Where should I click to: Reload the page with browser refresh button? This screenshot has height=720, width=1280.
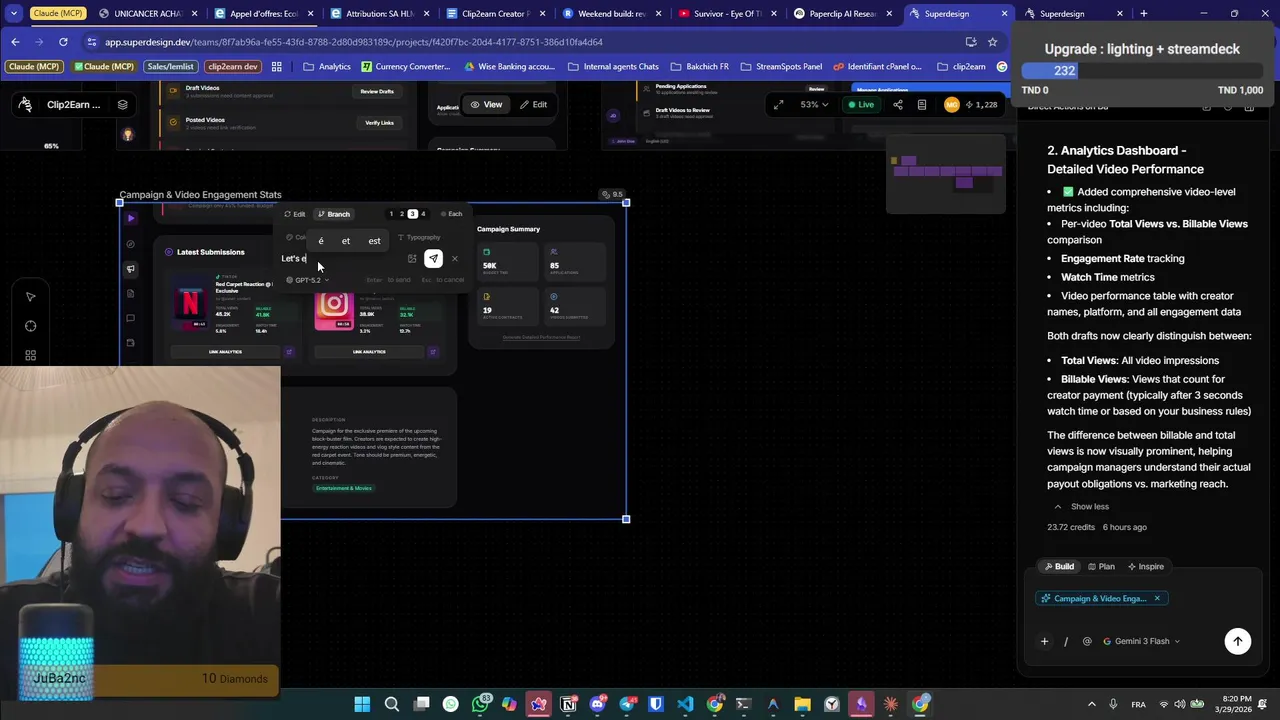(x=63, y=42)
